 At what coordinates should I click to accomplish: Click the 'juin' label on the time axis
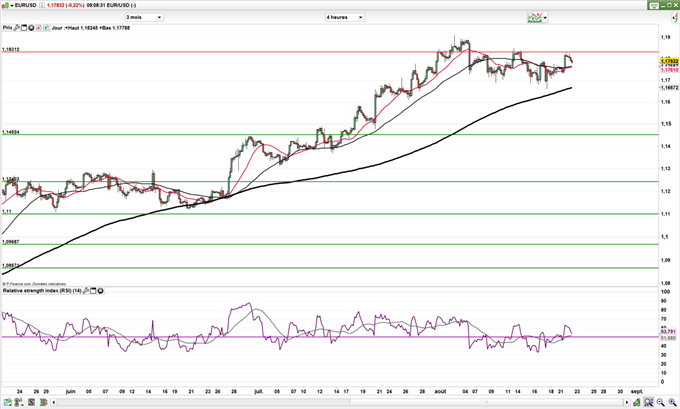tap(70, 392)
